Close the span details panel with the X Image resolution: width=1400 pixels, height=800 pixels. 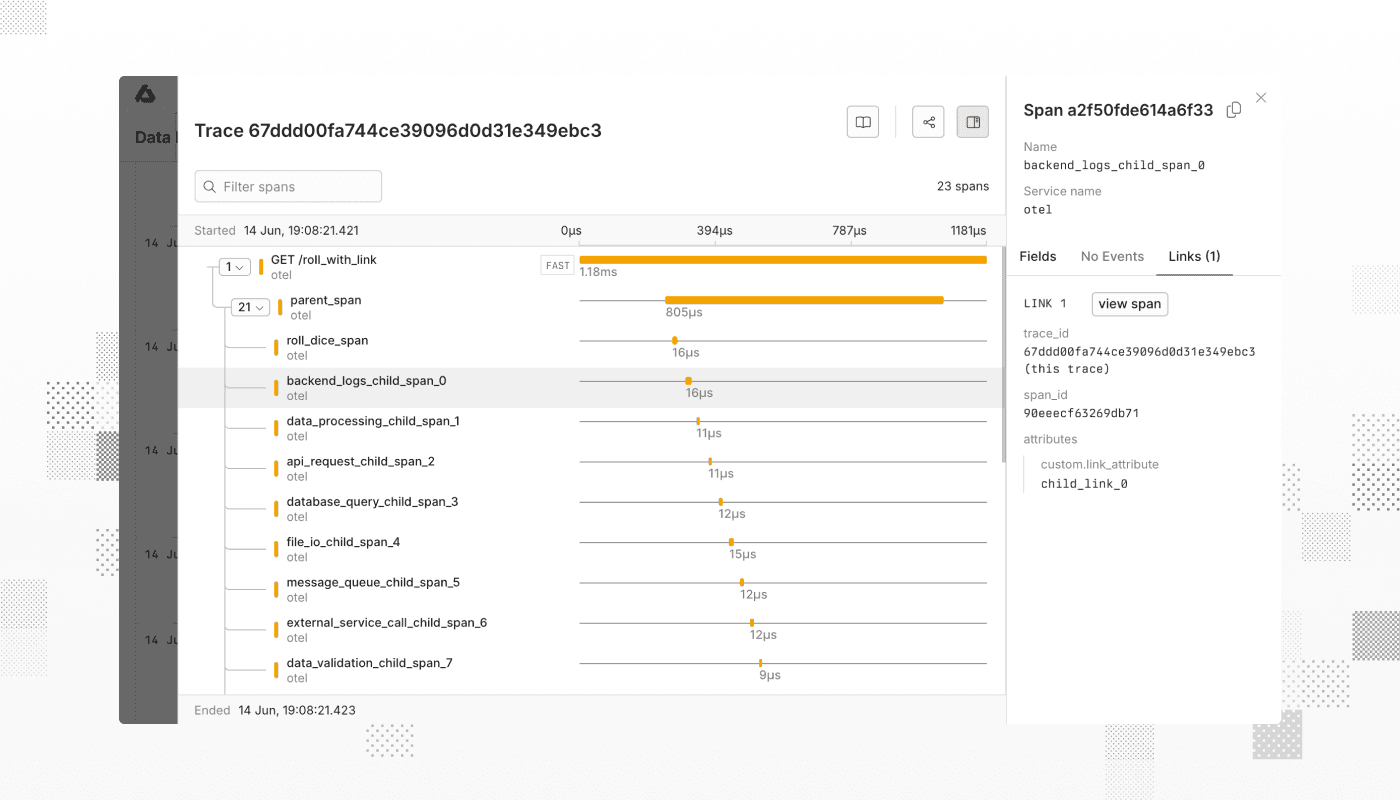1260,97
